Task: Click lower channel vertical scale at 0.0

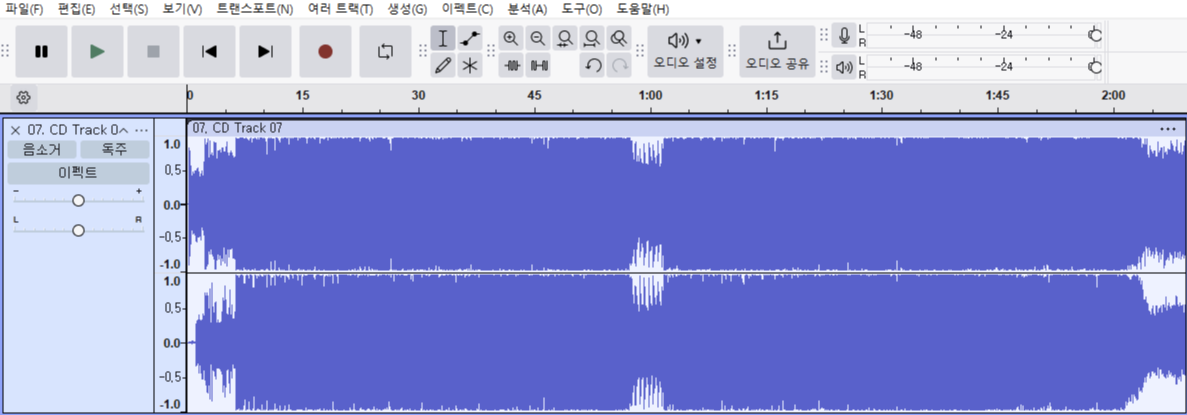Action: tap(173, 343)
